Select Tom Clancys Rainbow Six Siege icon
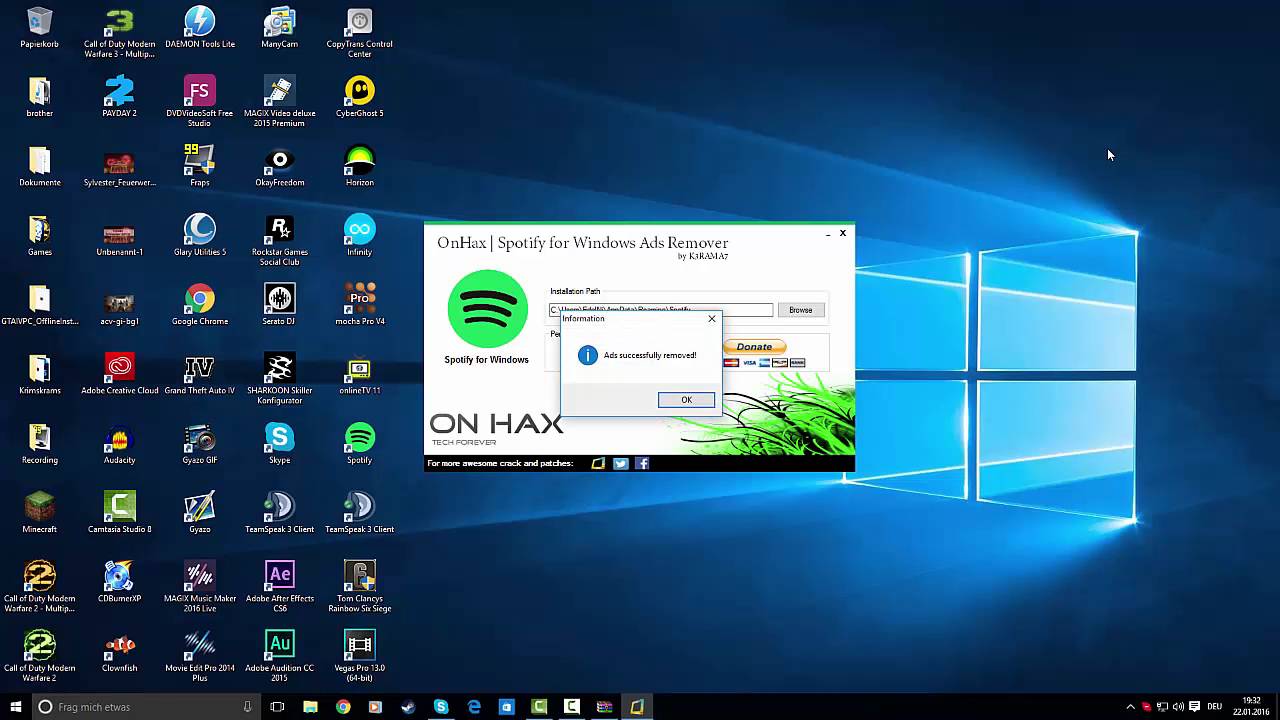The height and width of the screenshot is (720, 1280). click(360, 588)
